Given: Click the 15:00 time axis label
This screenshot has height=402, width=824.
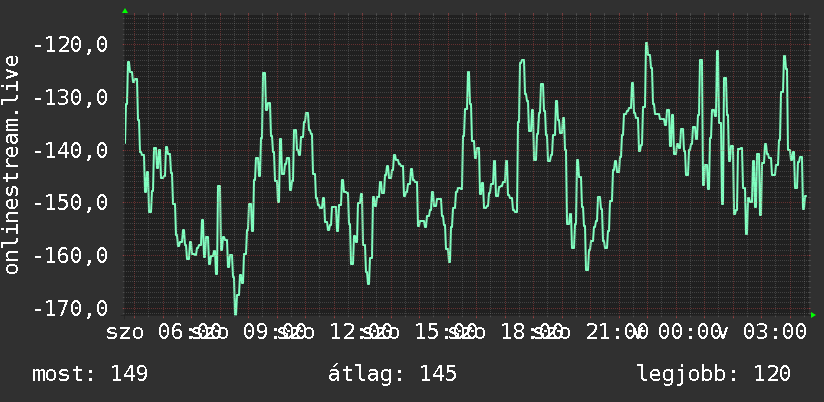Looking at the screenshot, I should click(x=446, y=333).
